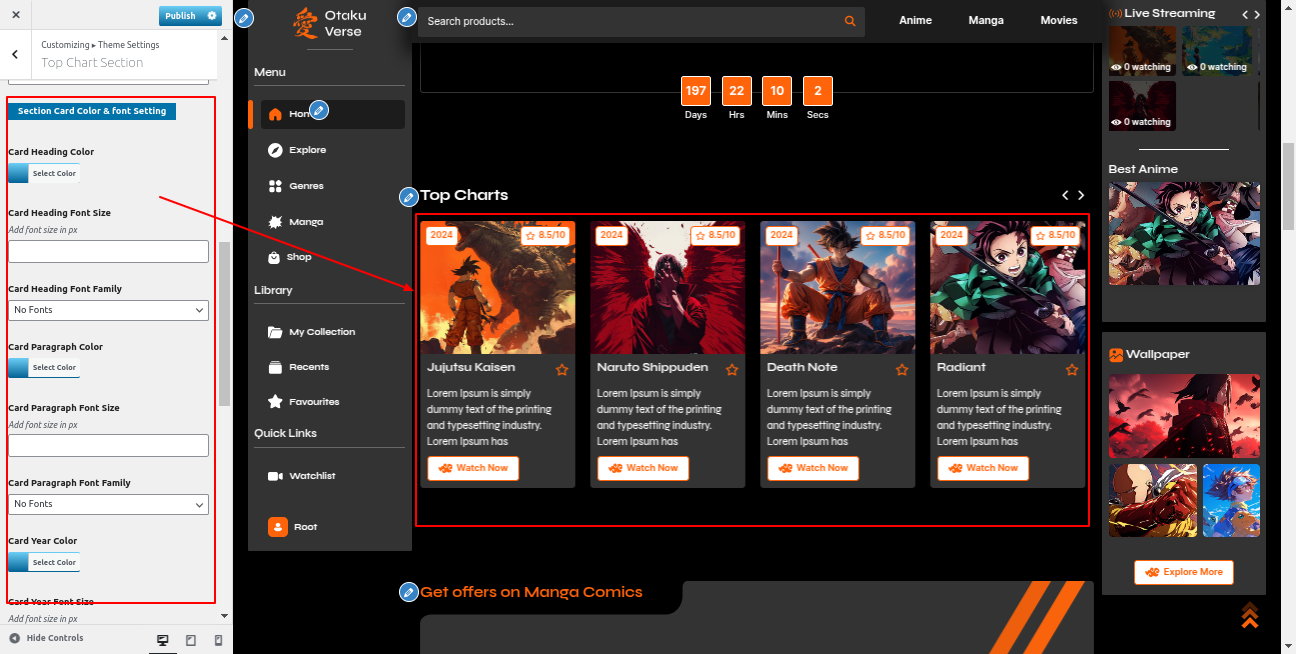Viewport: 1296px width, 654px height.
Task: Switch to tablet preview device icon
Action: 191,640
